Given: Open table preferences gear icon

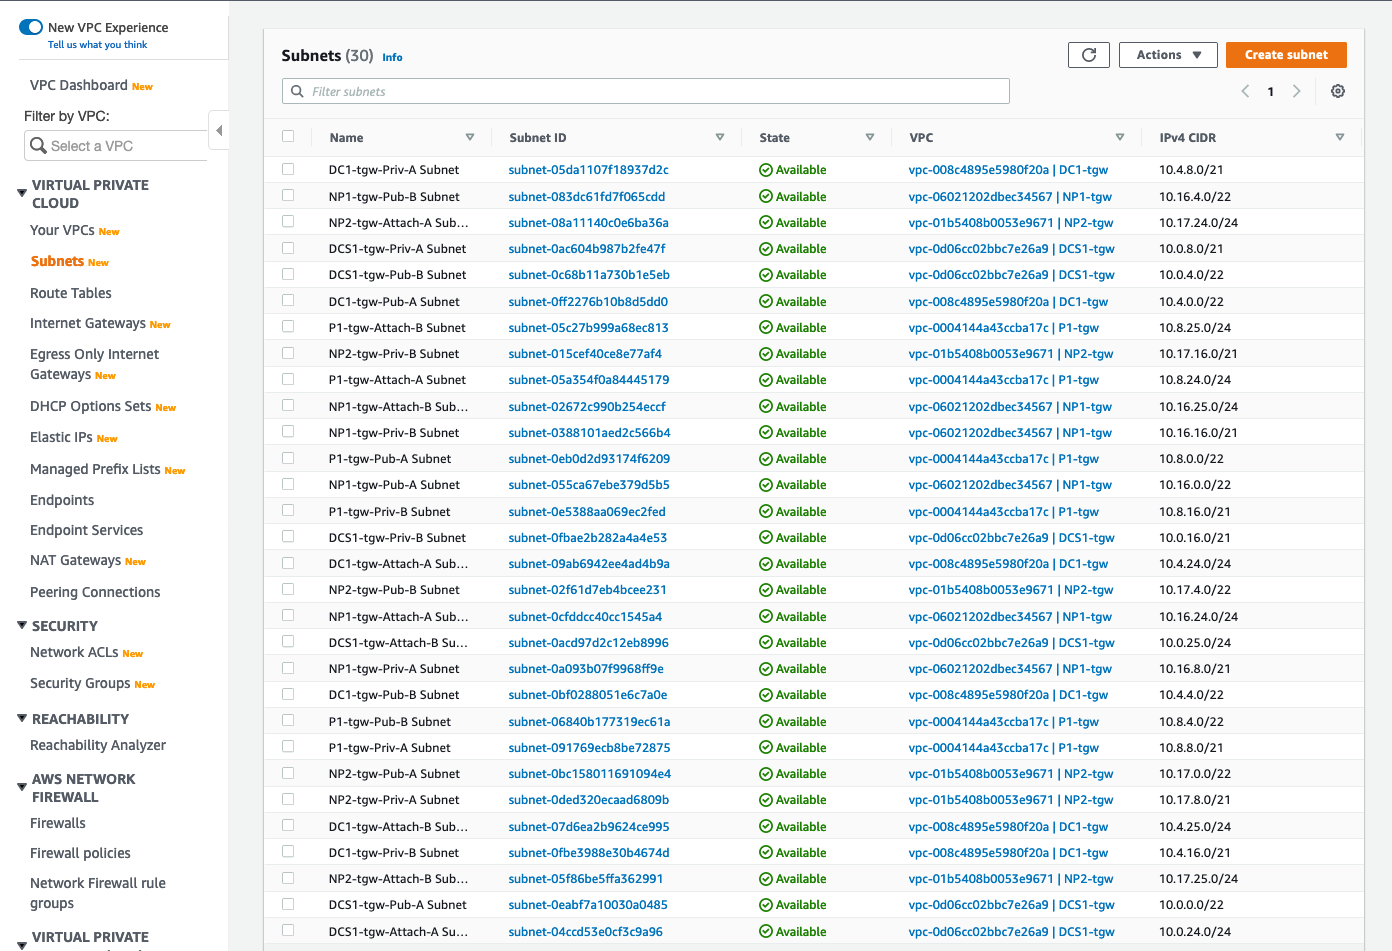Looking at the screenshot, I should (x=1338, y=91).
